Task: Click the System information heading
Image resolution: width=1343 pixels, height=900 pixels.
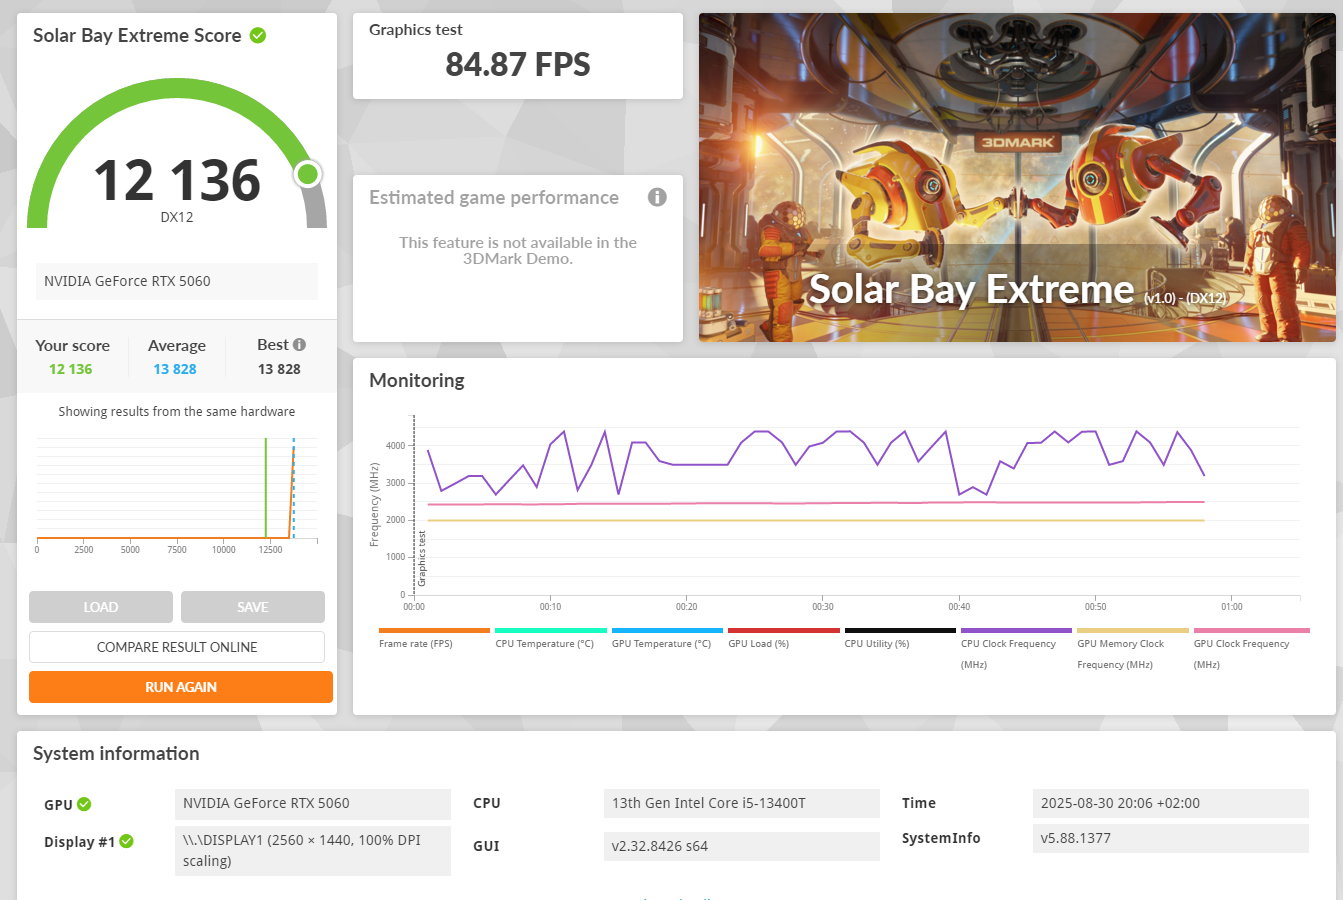Action: tap(116, 754)
